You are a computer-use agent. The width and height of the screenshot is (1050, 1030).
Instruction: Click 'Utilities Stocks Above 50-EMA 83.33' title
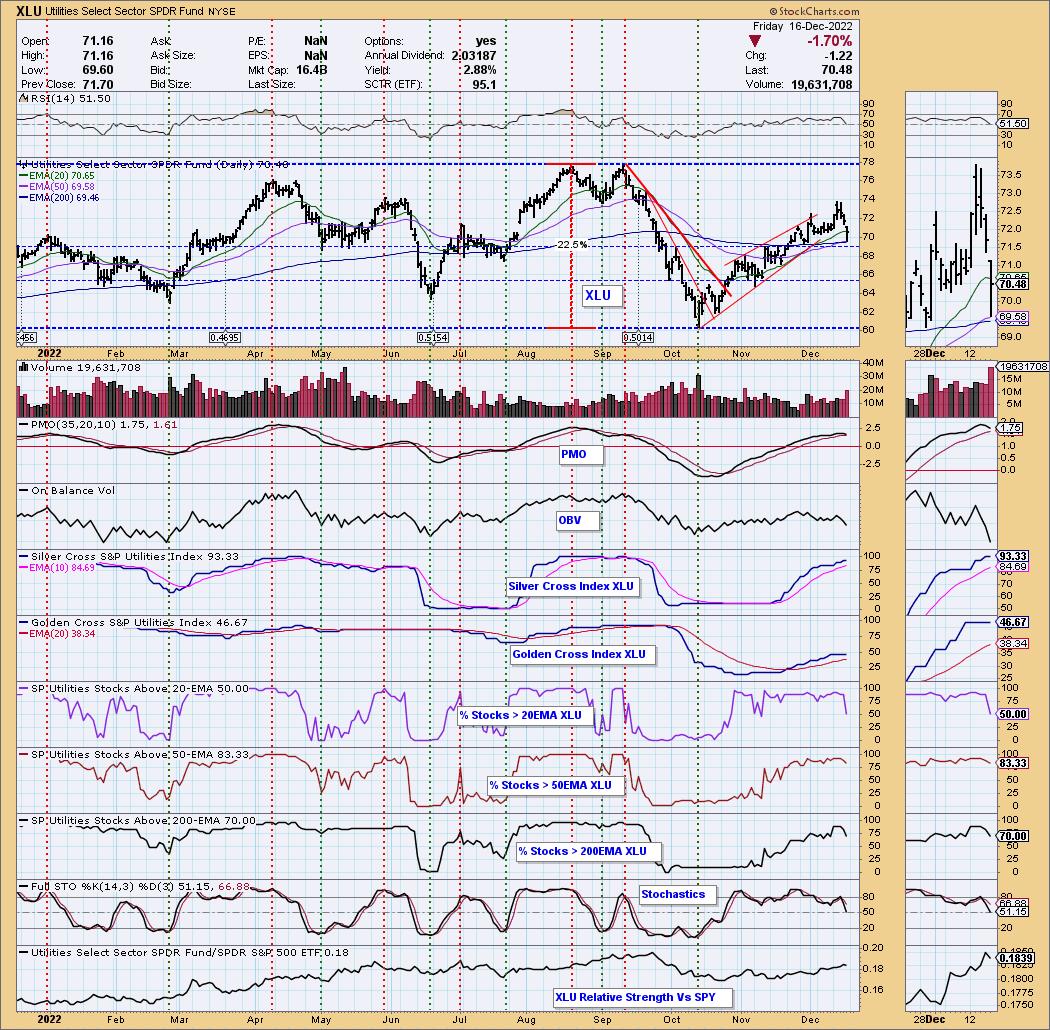point(133,754)
